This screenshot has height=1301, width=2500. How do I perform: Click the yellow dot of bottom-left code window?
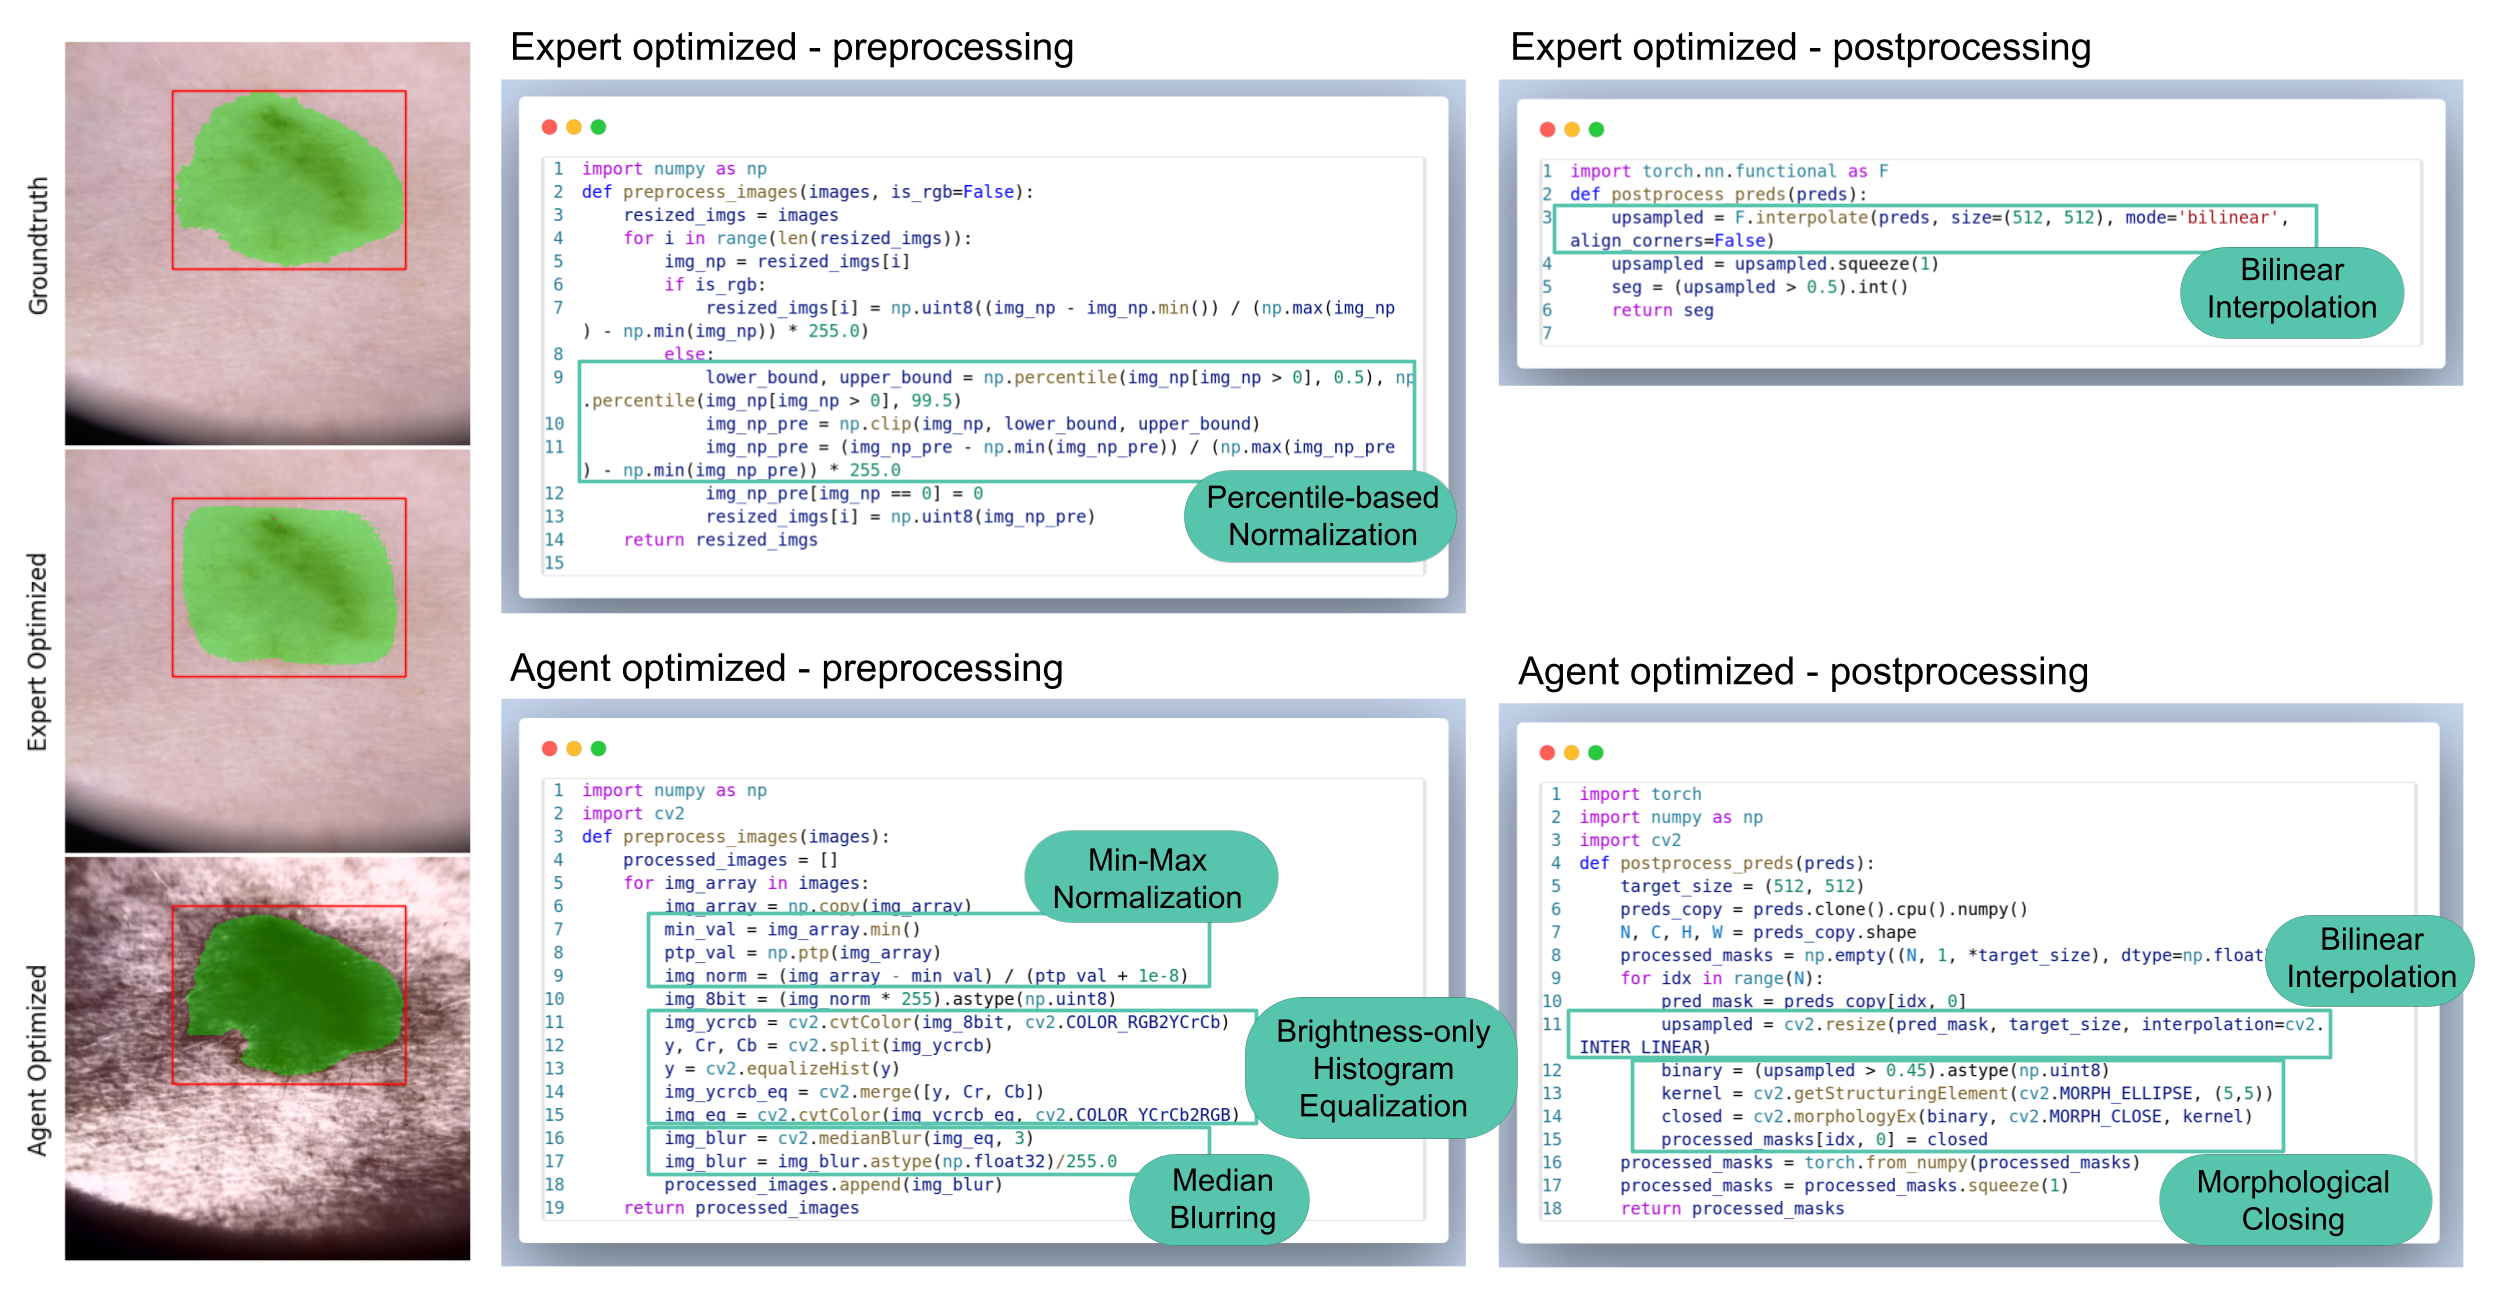click(x=574, y=749)
